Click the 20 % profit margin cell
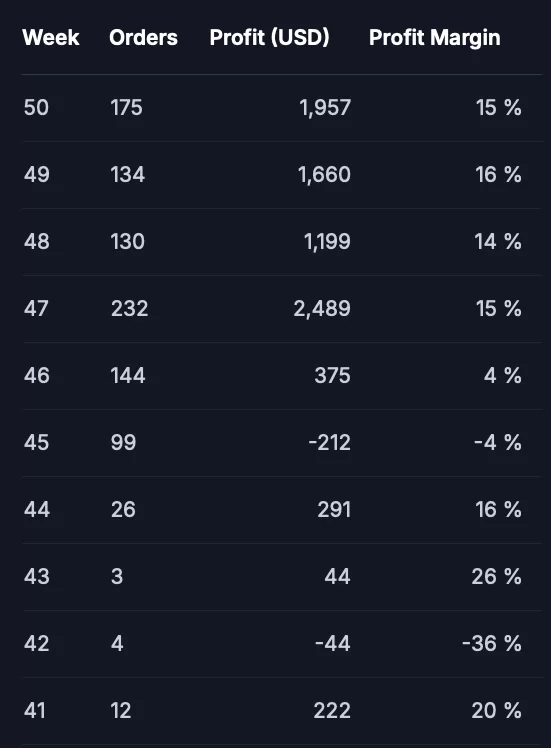This screenshot has width=551, height=748. click(496, 711)
